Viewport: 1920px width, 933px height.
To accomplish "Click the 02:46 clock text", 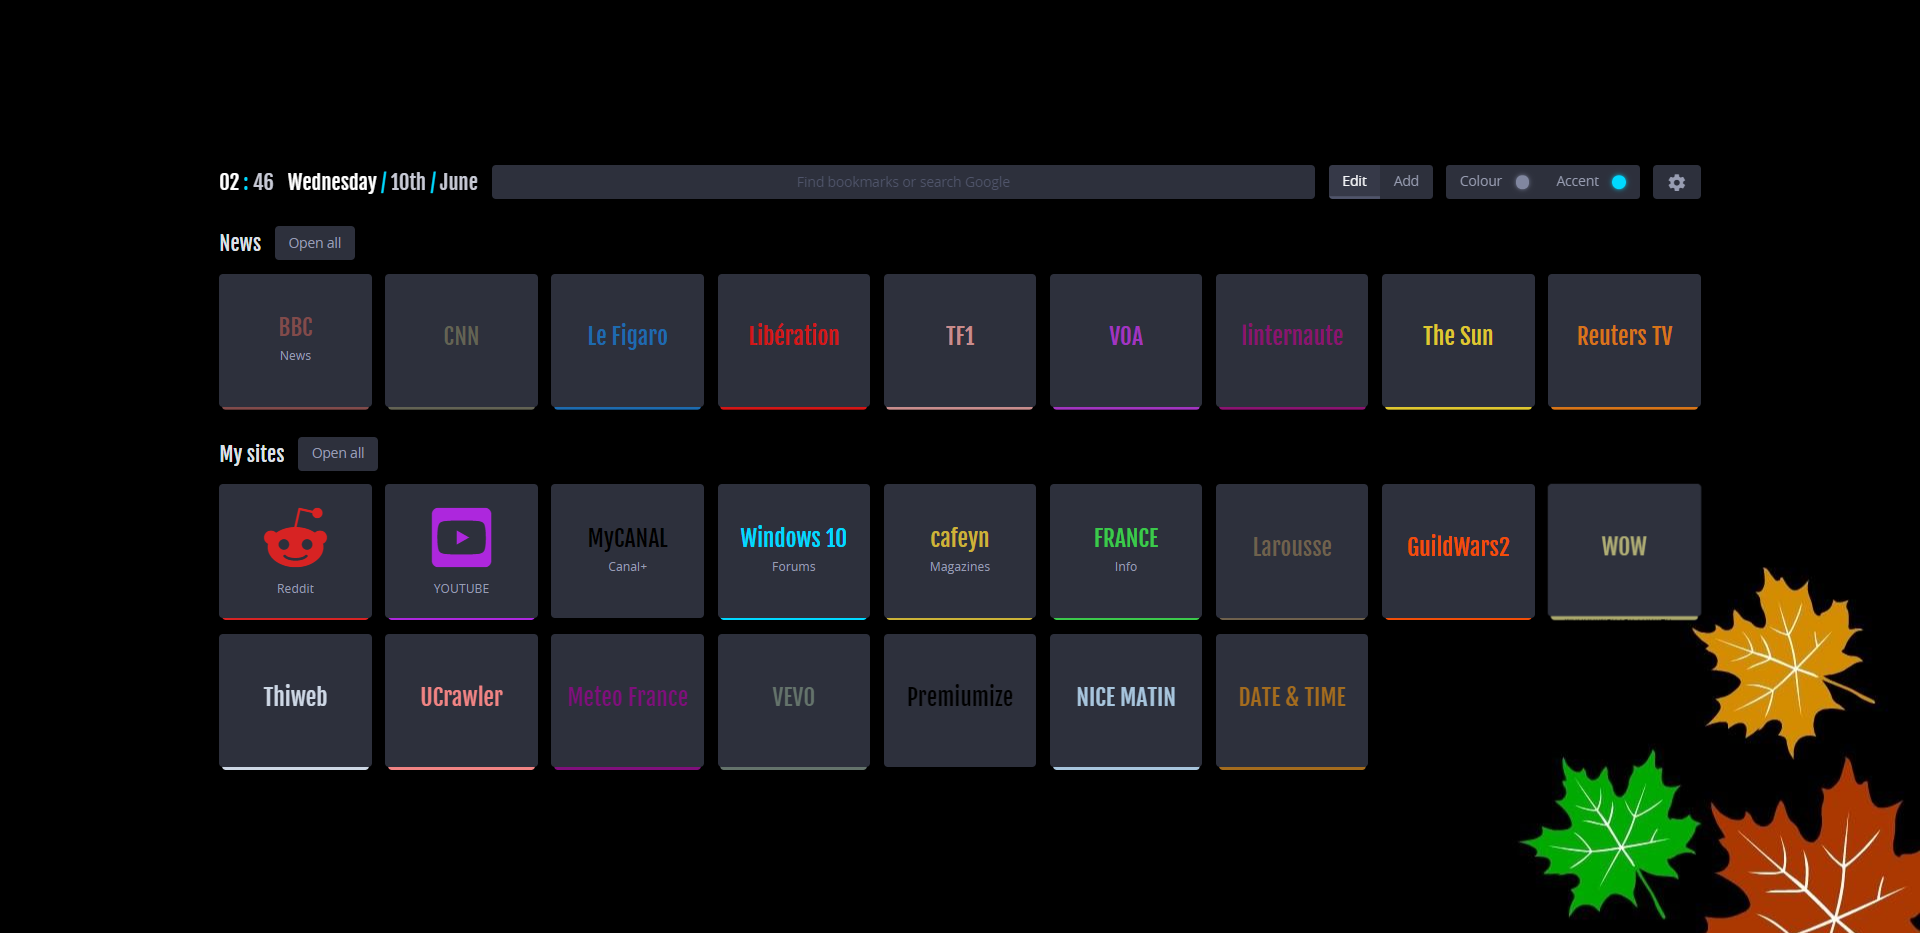I will (246, 182).
